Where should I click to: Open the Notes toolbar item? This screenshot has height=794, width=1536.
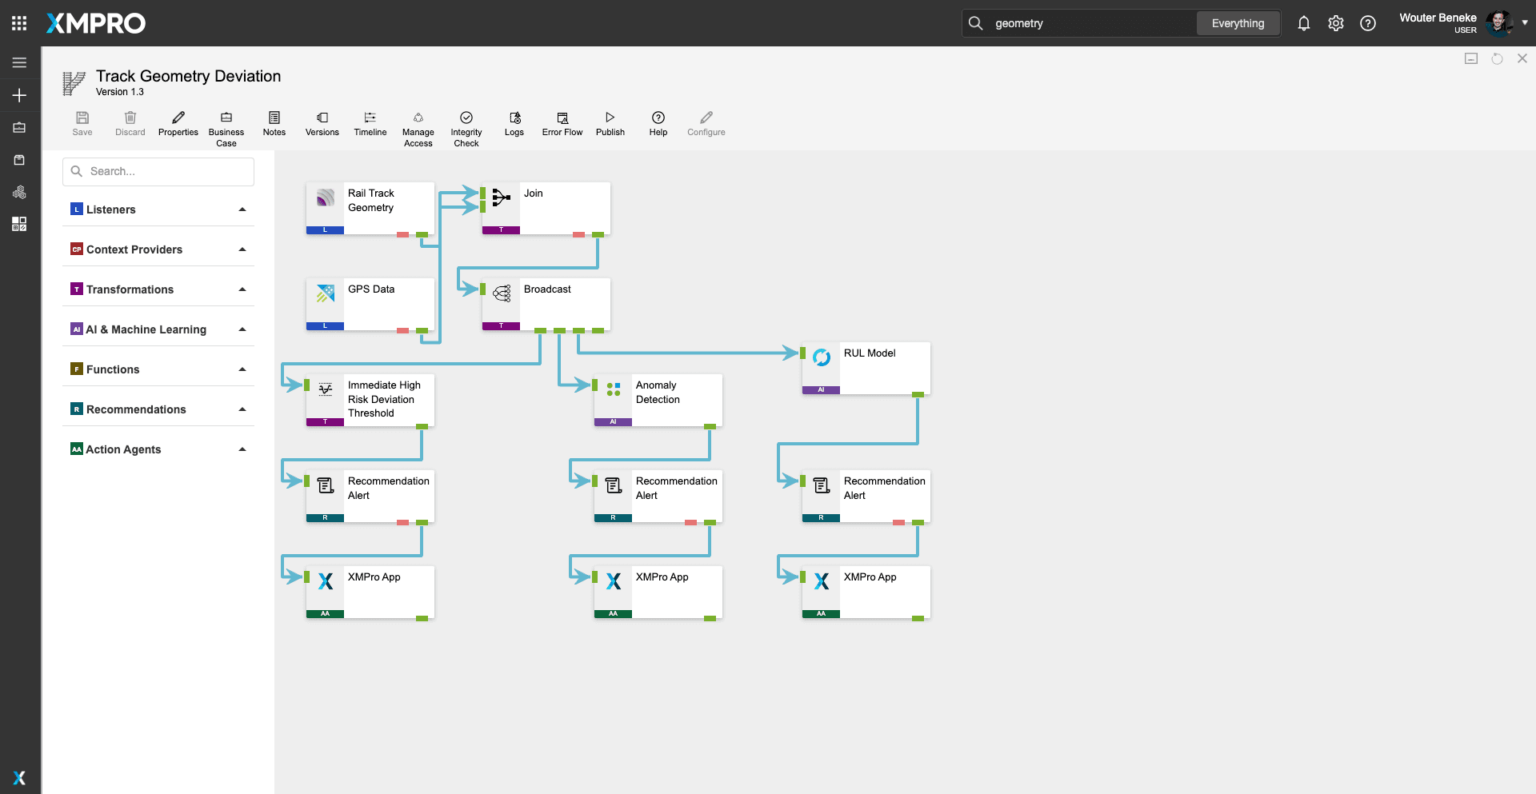coord(274,124)
